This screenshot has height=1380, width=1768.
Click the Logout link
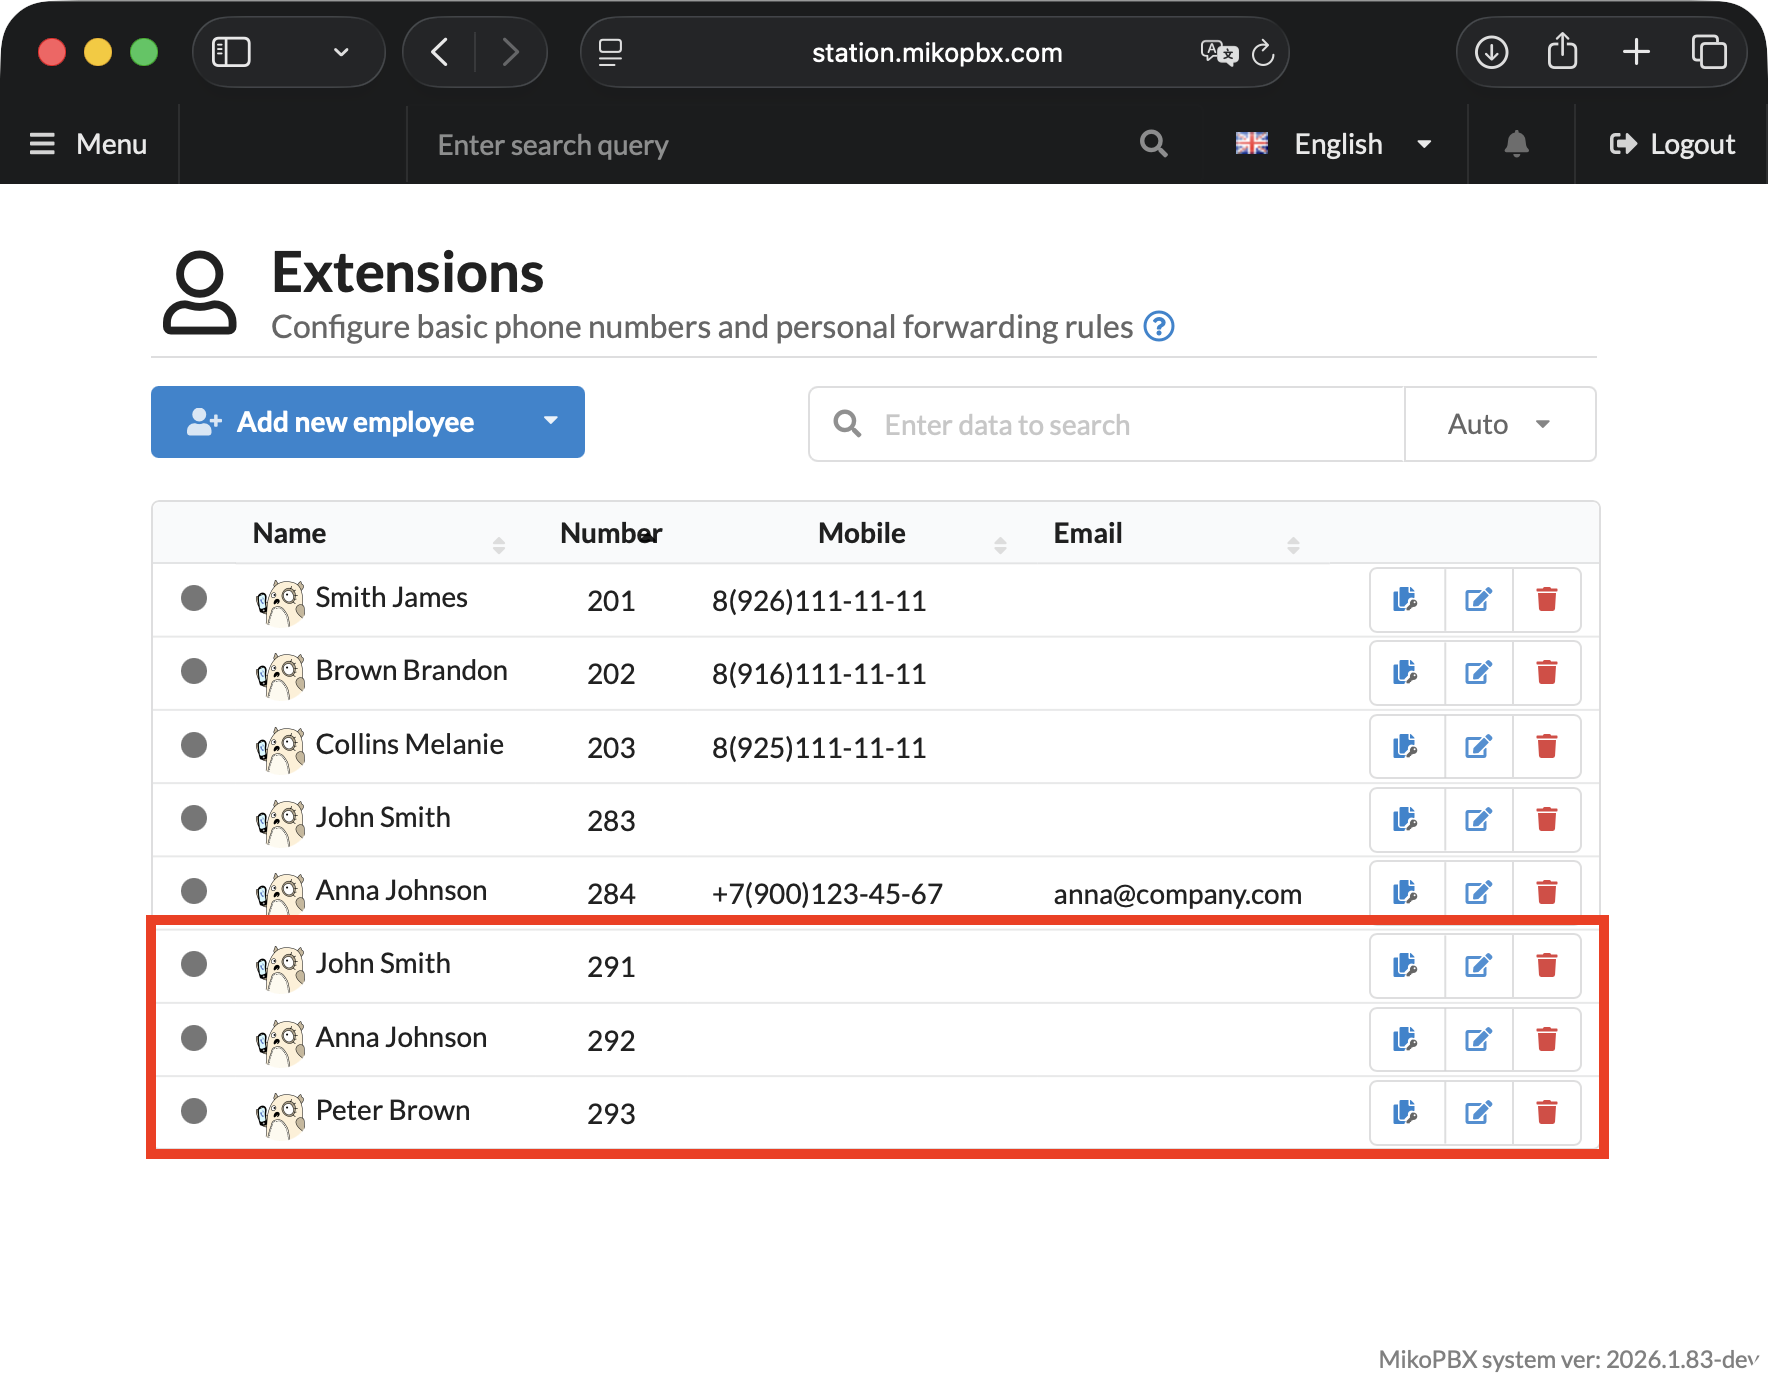pyautogui.click(x=1672, y=144)
